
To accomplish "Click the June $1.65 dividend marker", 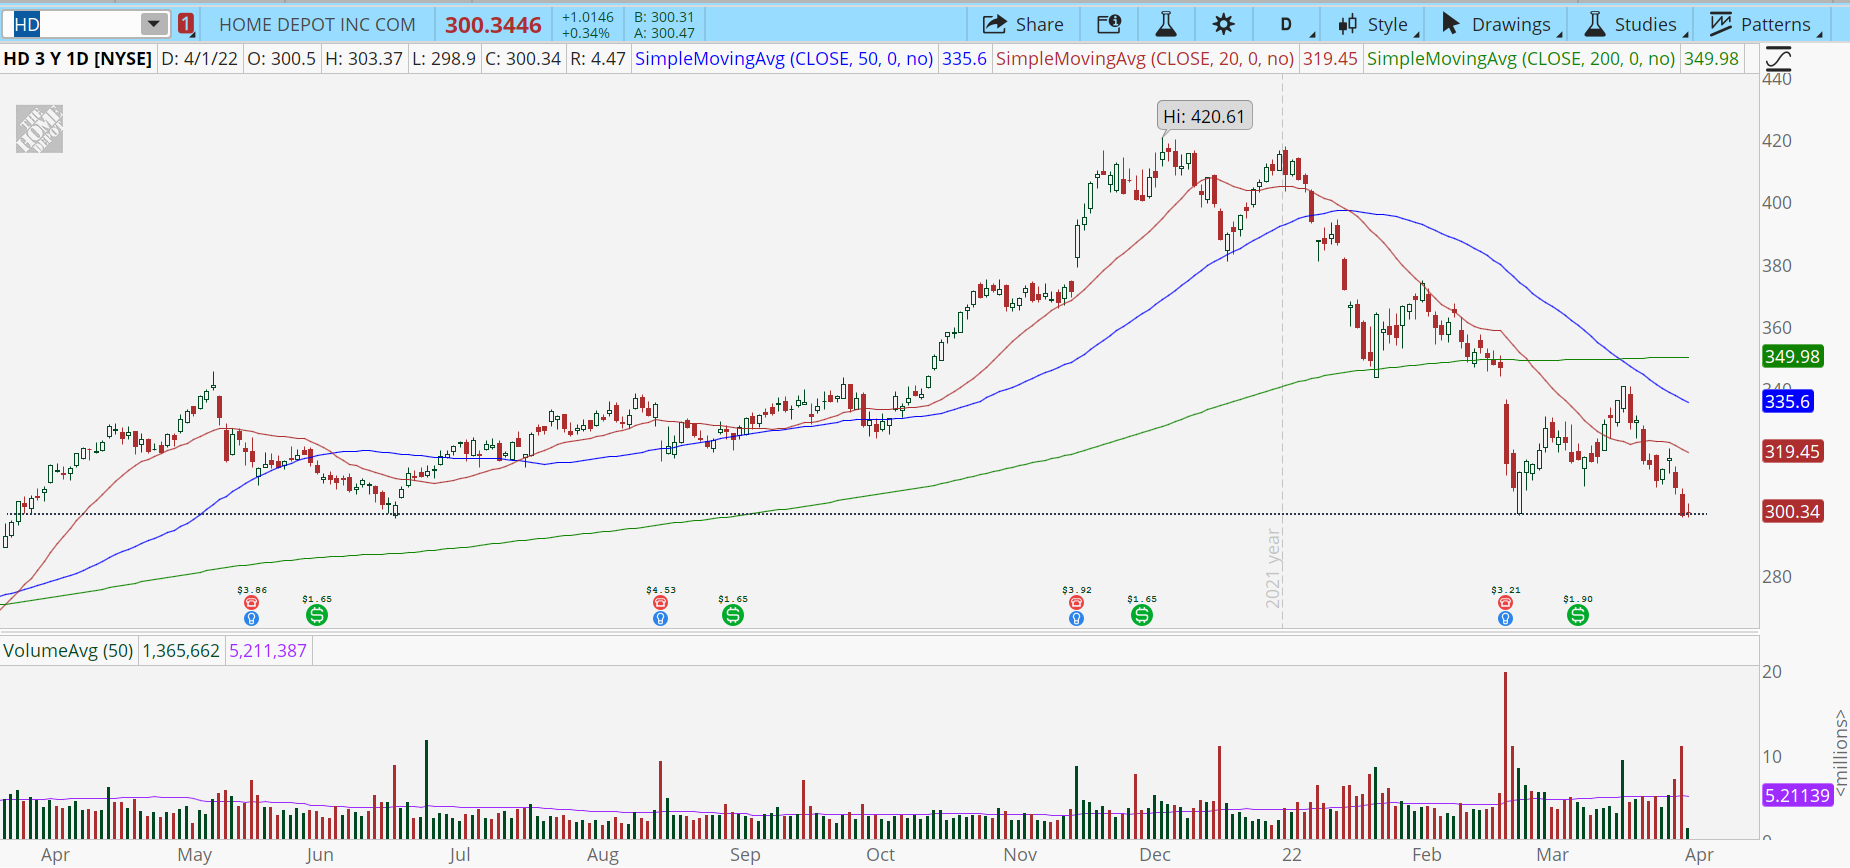I will [317, 615].
